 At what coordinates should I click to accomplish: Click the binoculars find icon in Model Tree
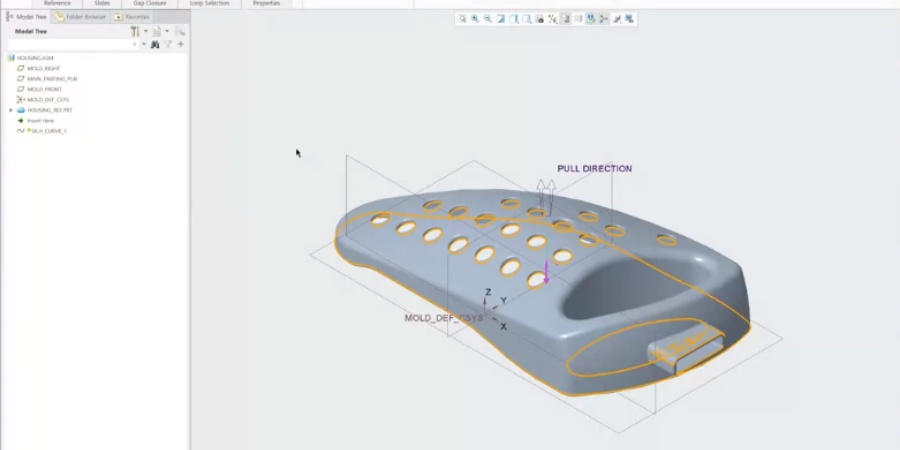pos(155,44)
